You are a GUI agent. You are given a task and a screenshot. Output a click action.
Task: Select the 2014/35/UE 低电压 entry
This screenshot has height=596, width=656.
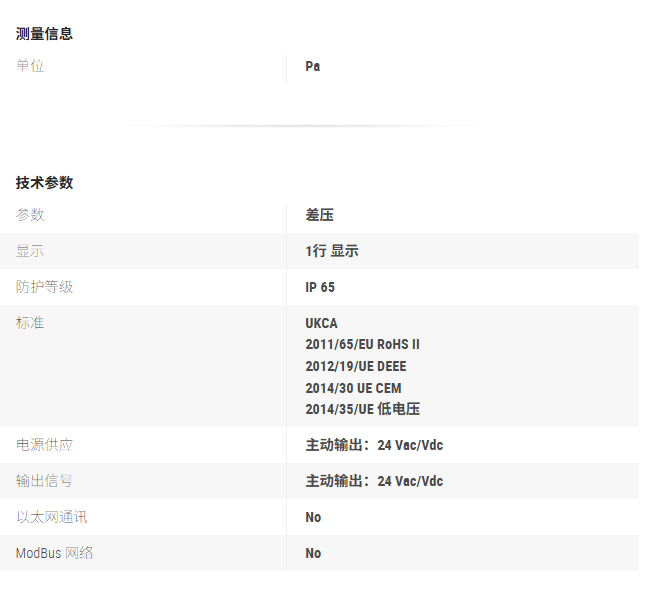(362, 409)
